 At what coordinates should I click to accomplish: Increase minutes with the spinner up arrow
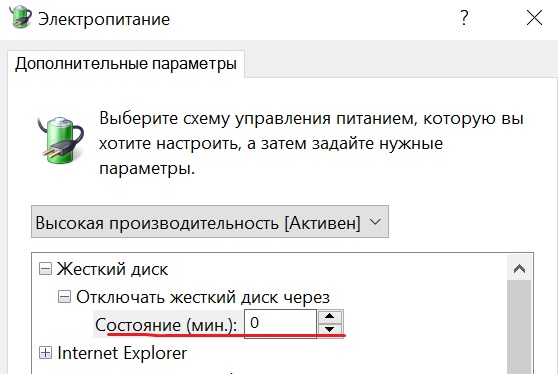[330, 316]
